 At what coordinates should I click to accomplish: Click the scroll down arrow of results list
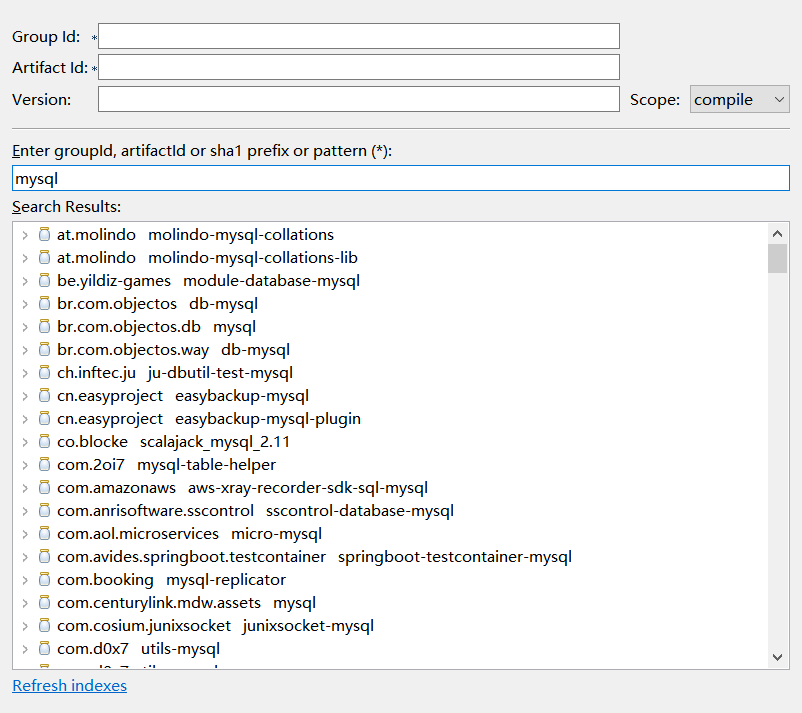tap(777, 657)
